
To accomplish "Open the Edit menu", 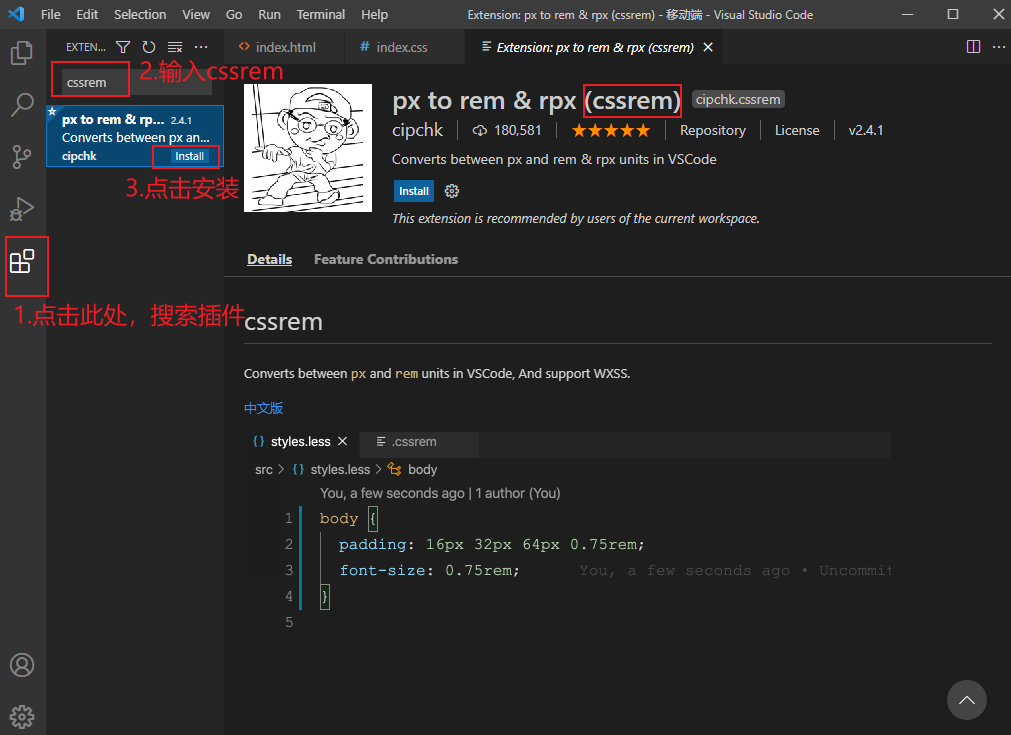I will [87, 14].
